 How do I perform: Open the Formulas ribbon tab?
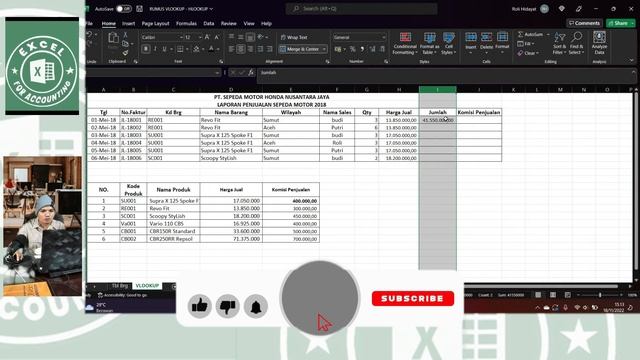coord(186,24)
